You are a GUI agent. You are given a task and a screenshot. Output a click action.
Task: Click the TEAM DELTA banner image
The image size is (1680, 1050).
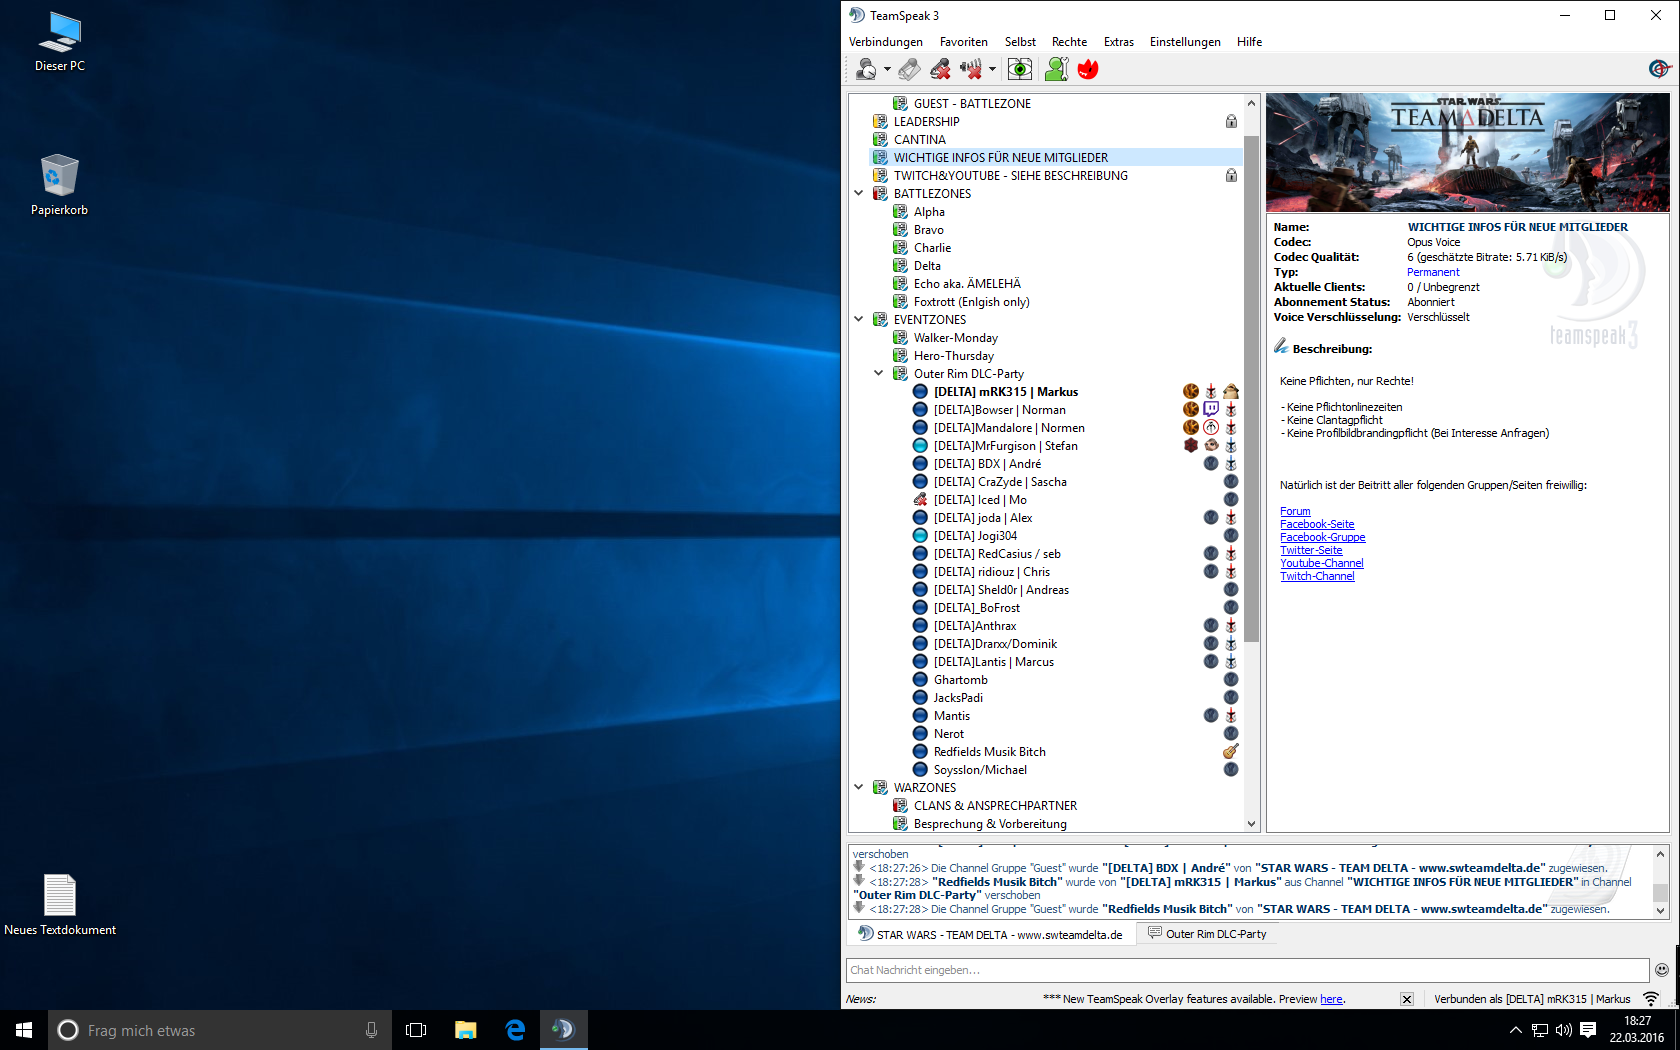pos(1467,152)
